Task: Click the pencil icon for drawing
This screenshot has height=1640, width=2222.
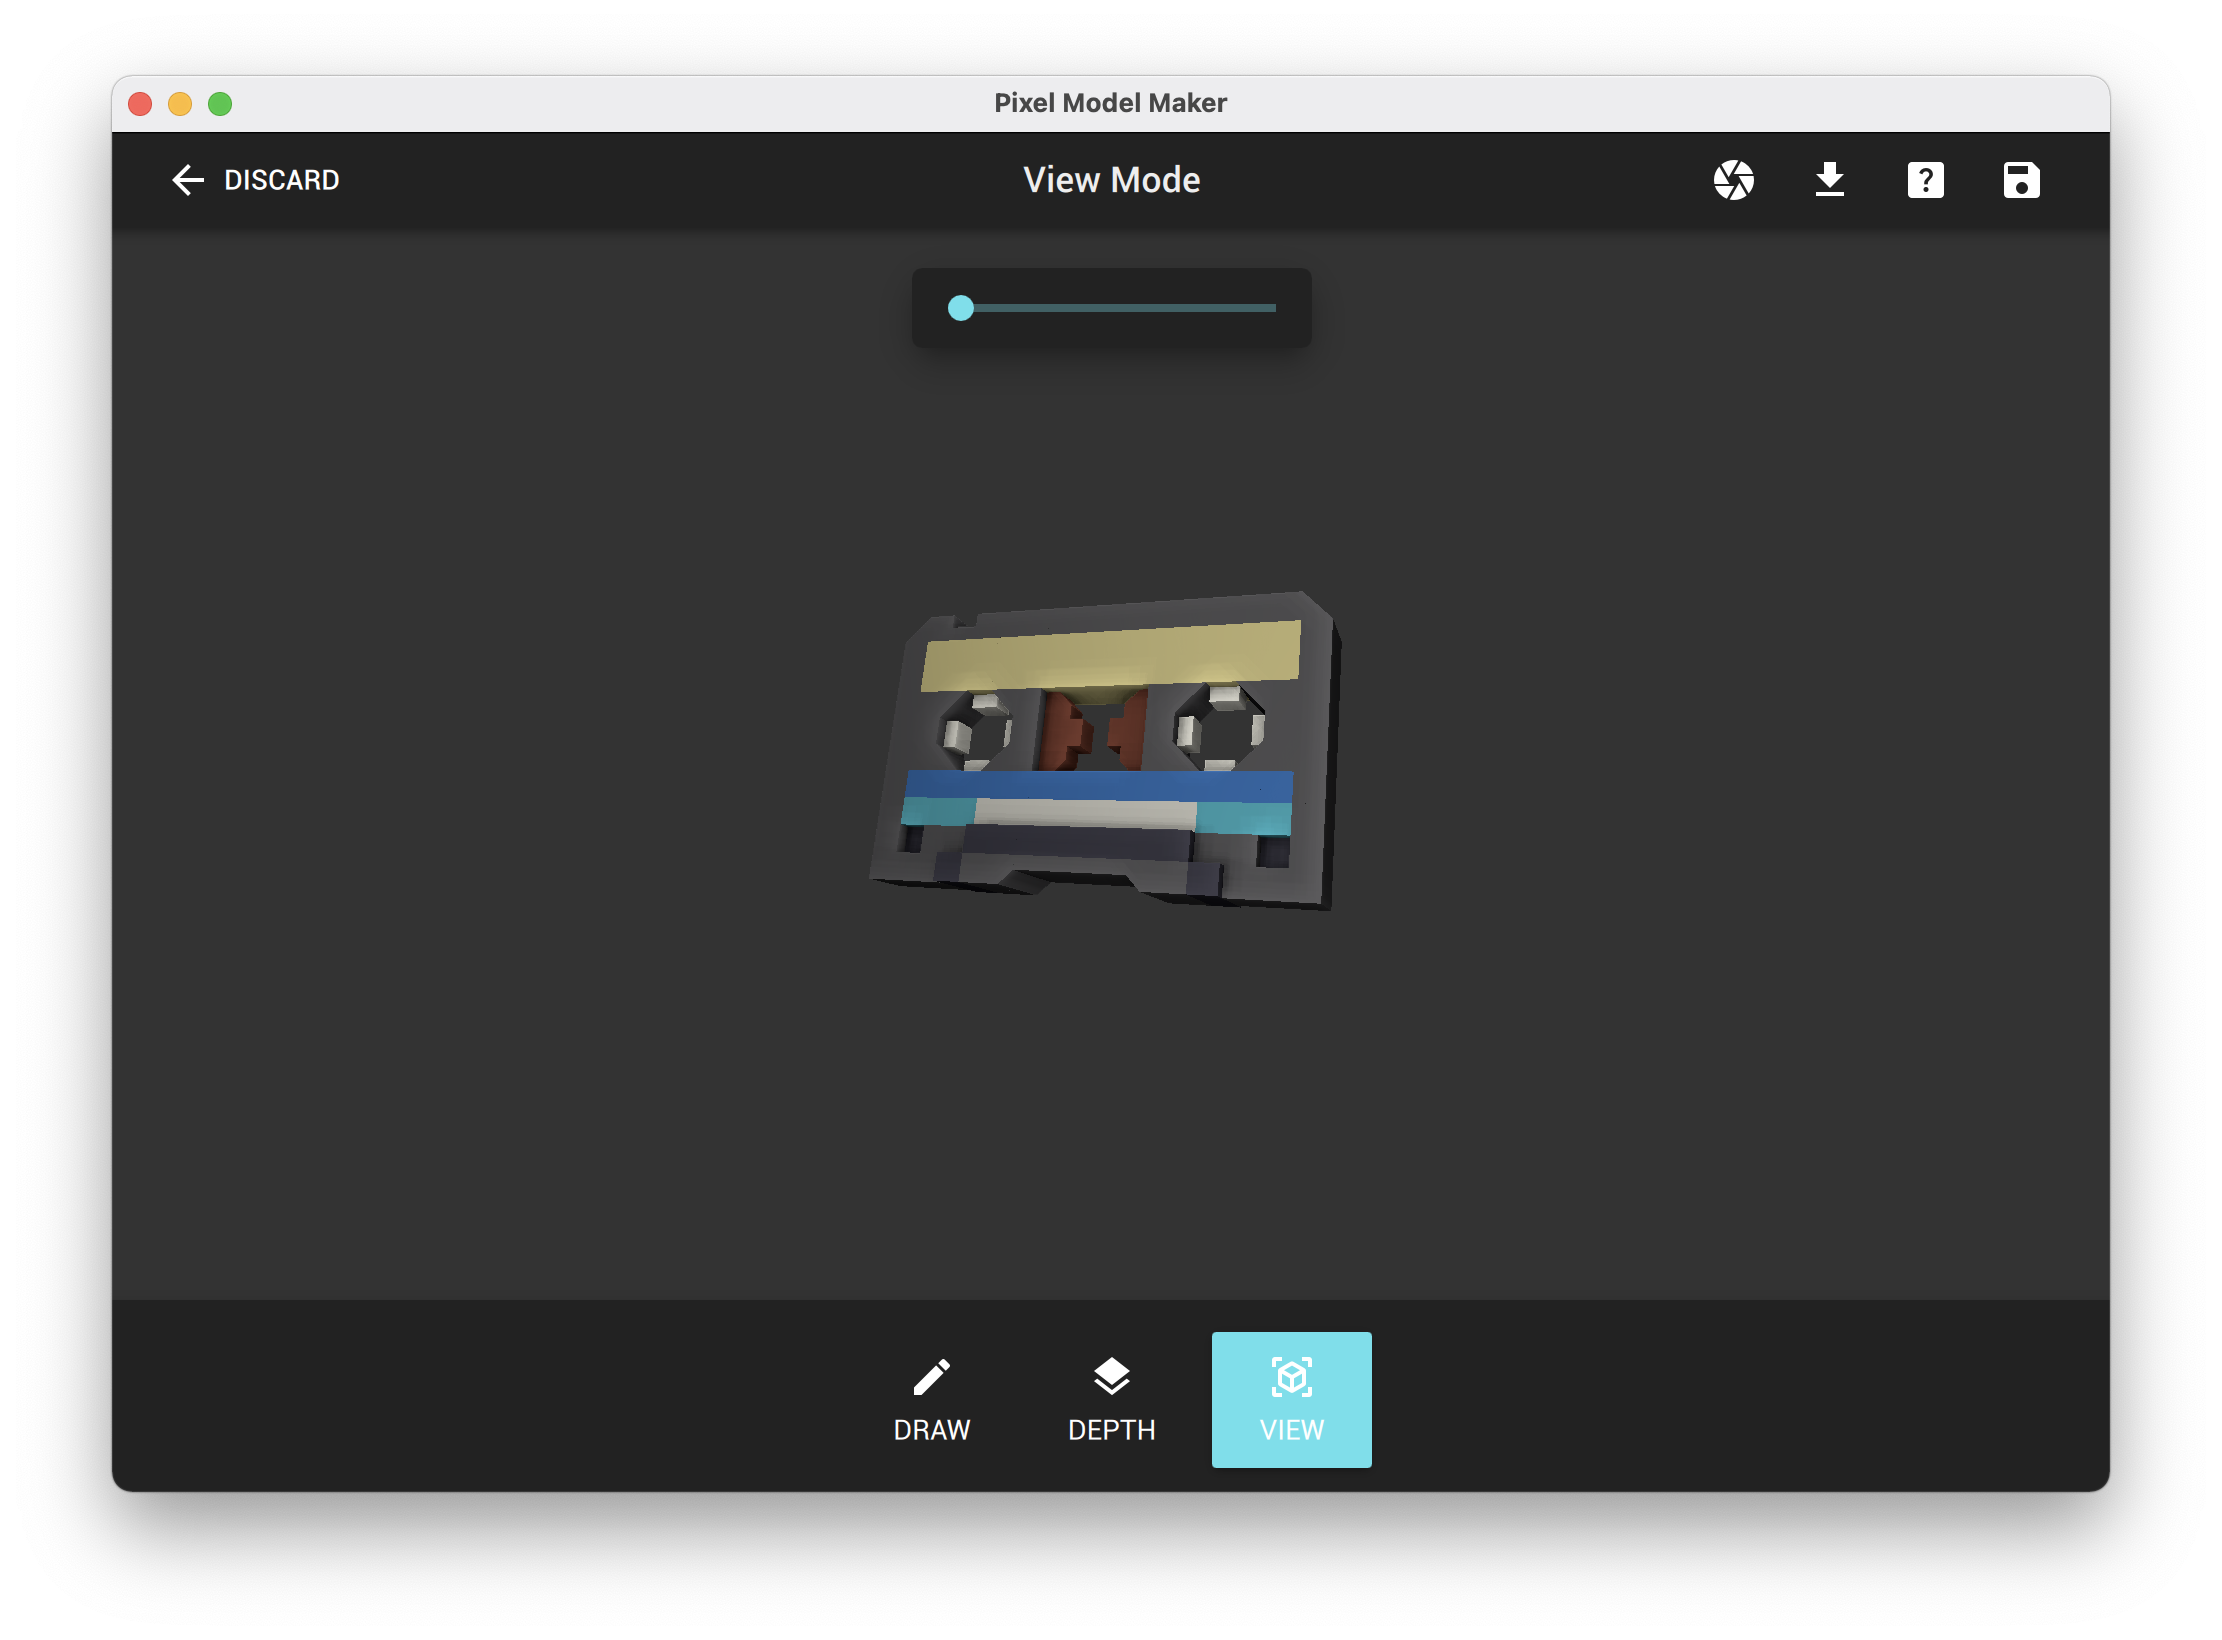Action: 931,1377
